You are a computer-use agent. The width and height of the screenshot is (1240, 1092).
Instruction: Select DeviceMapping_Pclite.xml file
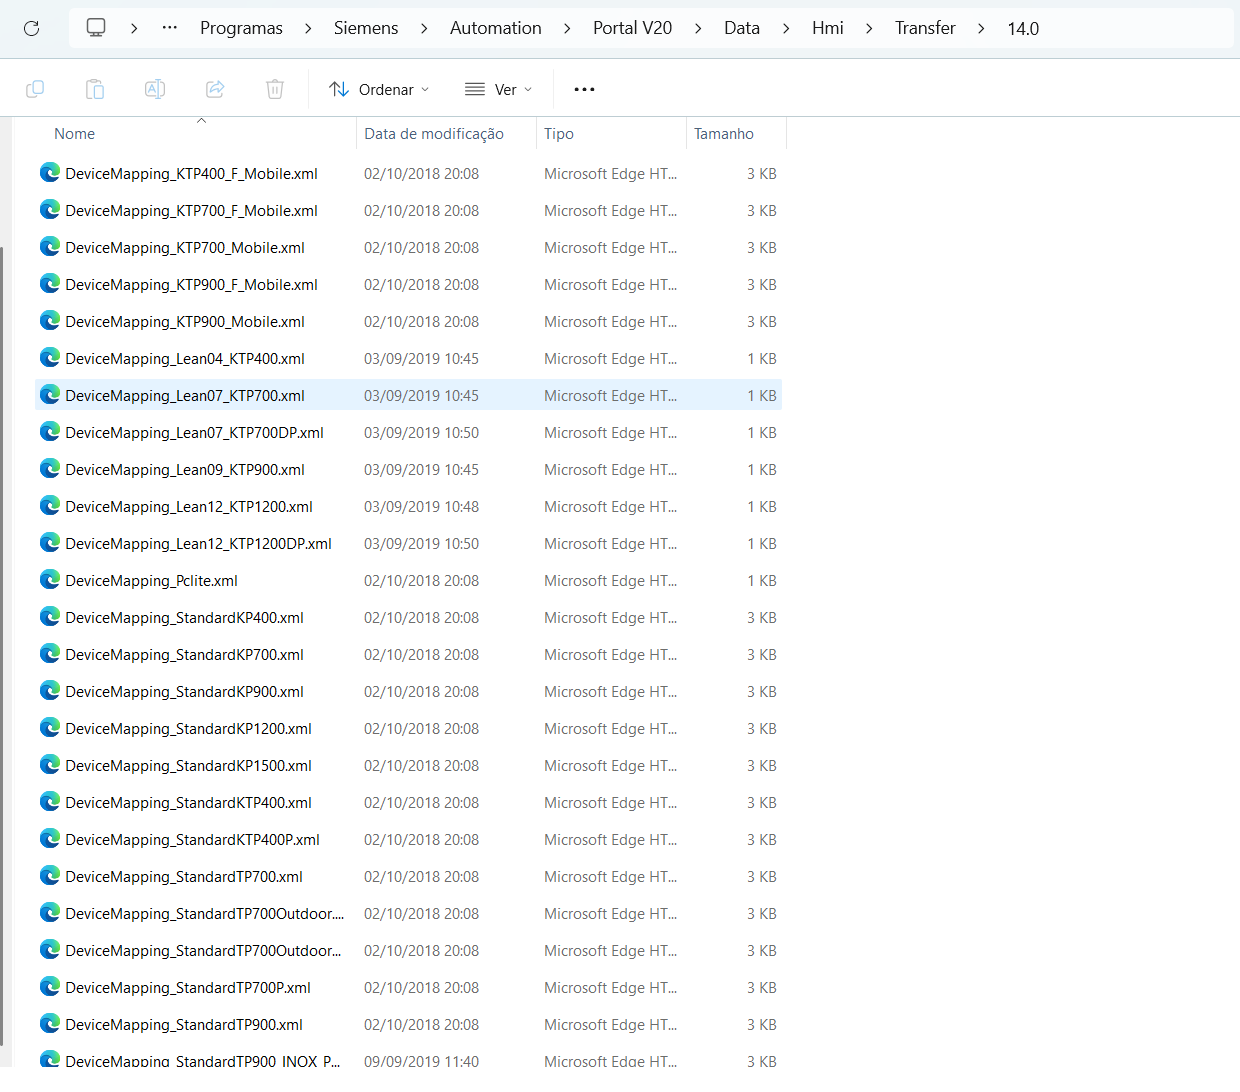pyautogui.click(x=151, y=581)
